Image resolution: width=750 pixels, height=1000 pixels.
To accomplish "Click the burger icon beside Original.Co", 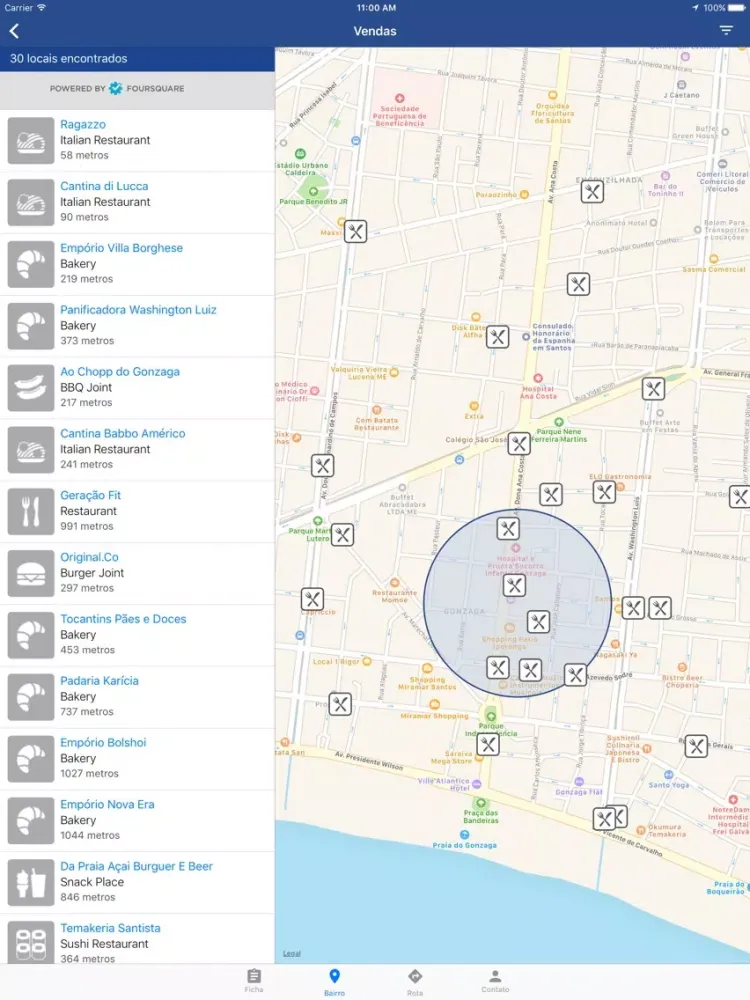I will pos(31,573).
